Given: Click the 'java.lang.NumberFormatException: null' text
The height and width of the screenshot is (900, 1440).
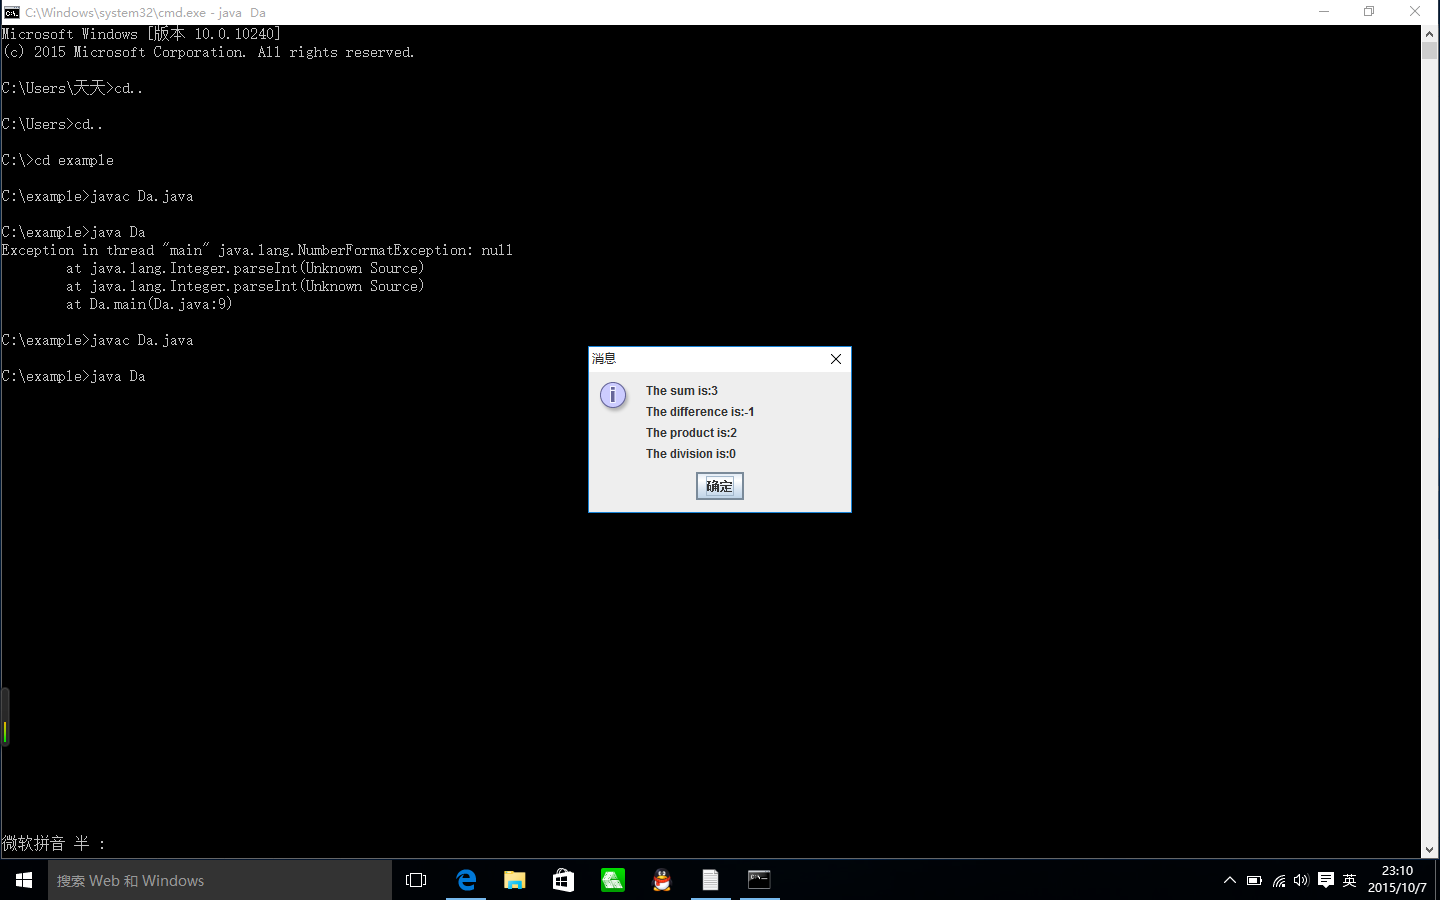Looking at the screenshot, I should tap(366, 250).
